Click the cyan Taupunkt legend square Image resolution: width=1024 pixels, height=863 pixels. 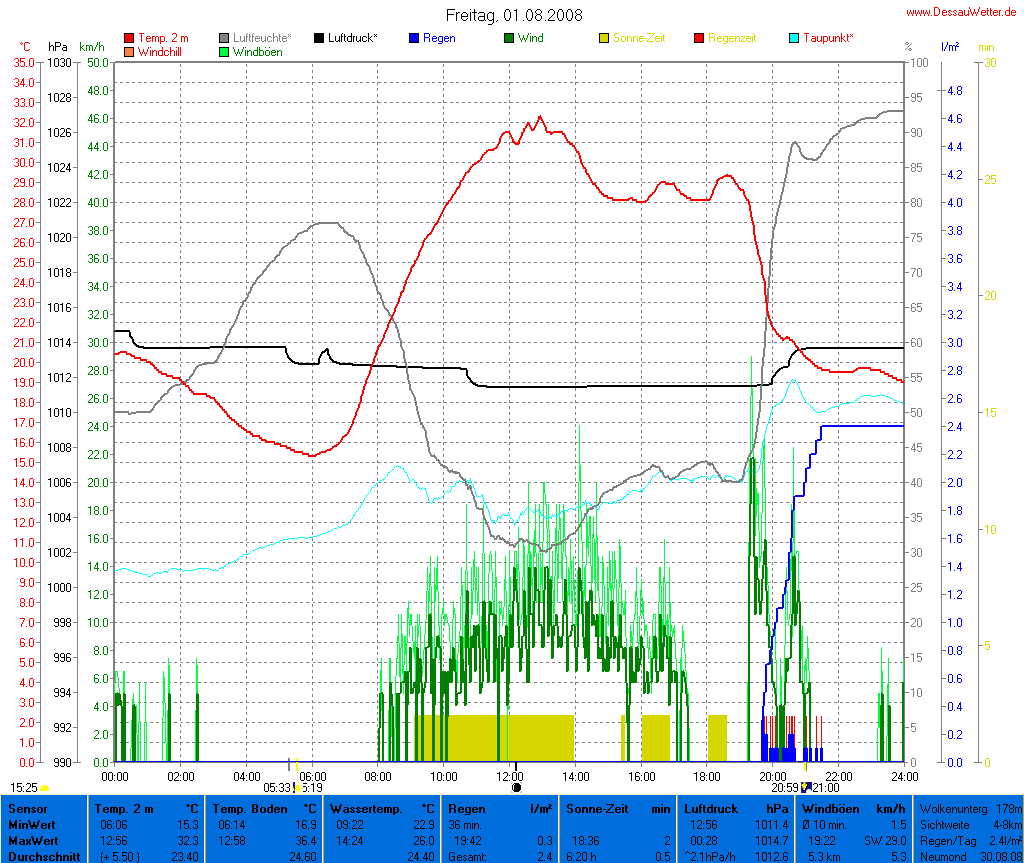(x=794, y=38)
